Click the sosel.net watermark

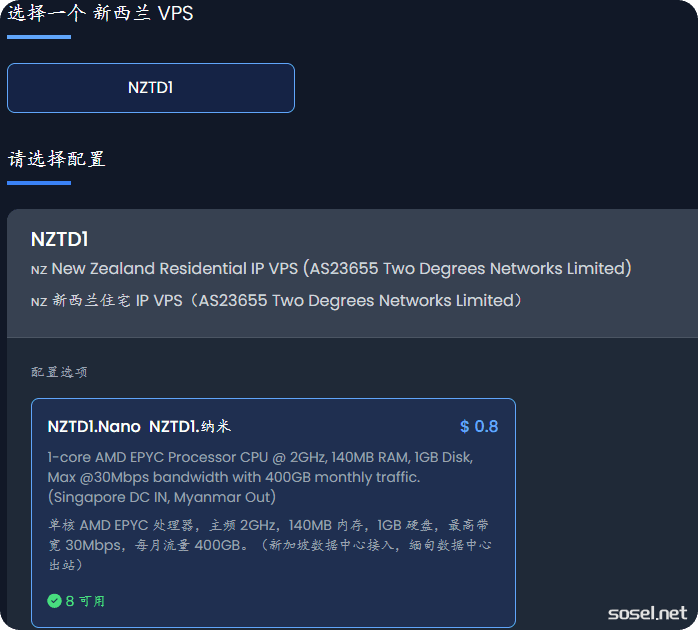(647, 612)
